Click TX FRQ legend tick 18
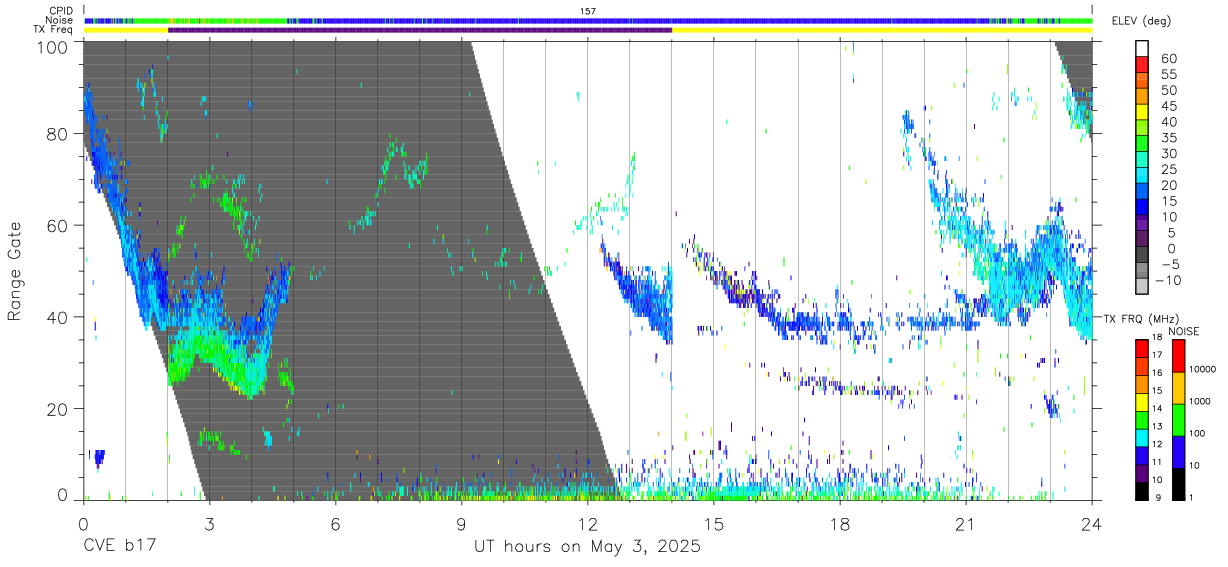 1156,337
